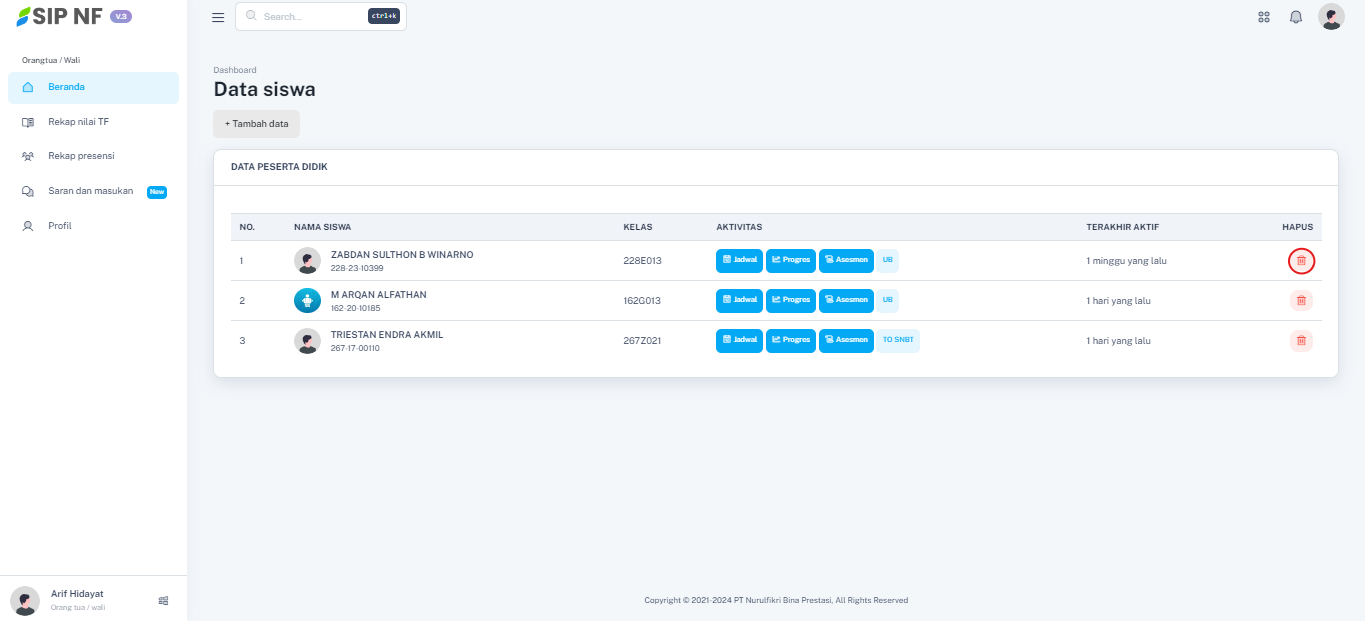Open Asesmen for Triestan Endra Akmil
The image size is (1365, 621).
(846, 340)
